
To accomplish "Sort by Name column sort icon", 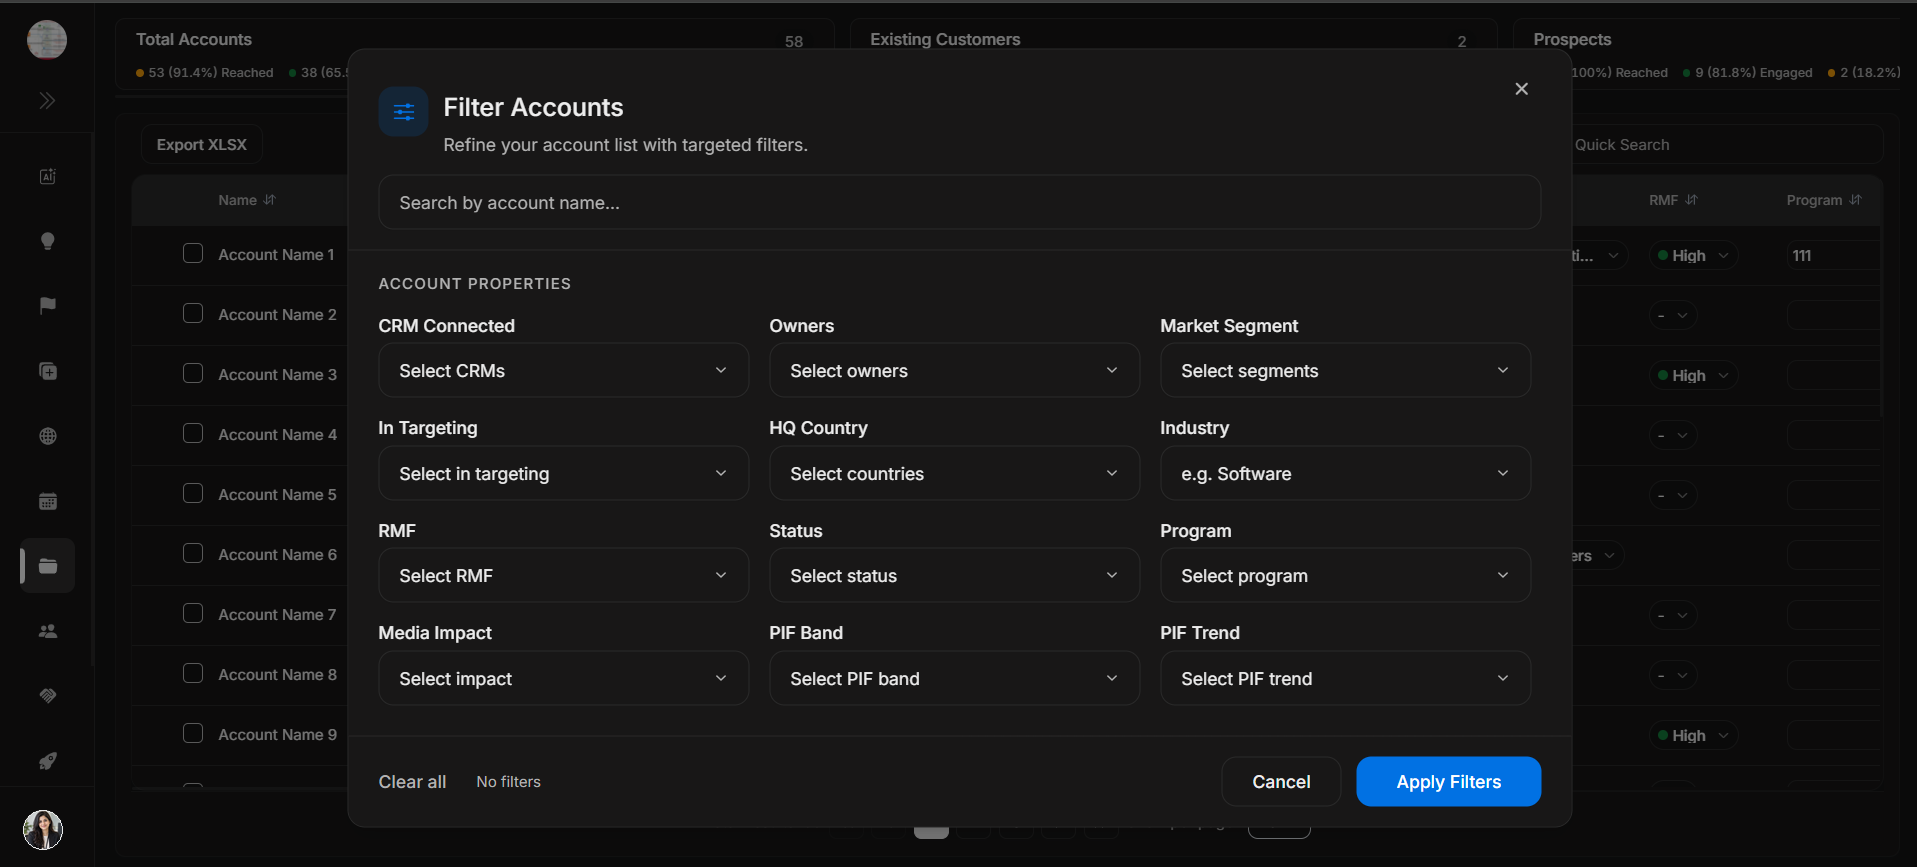I will [x=270, y=200].
